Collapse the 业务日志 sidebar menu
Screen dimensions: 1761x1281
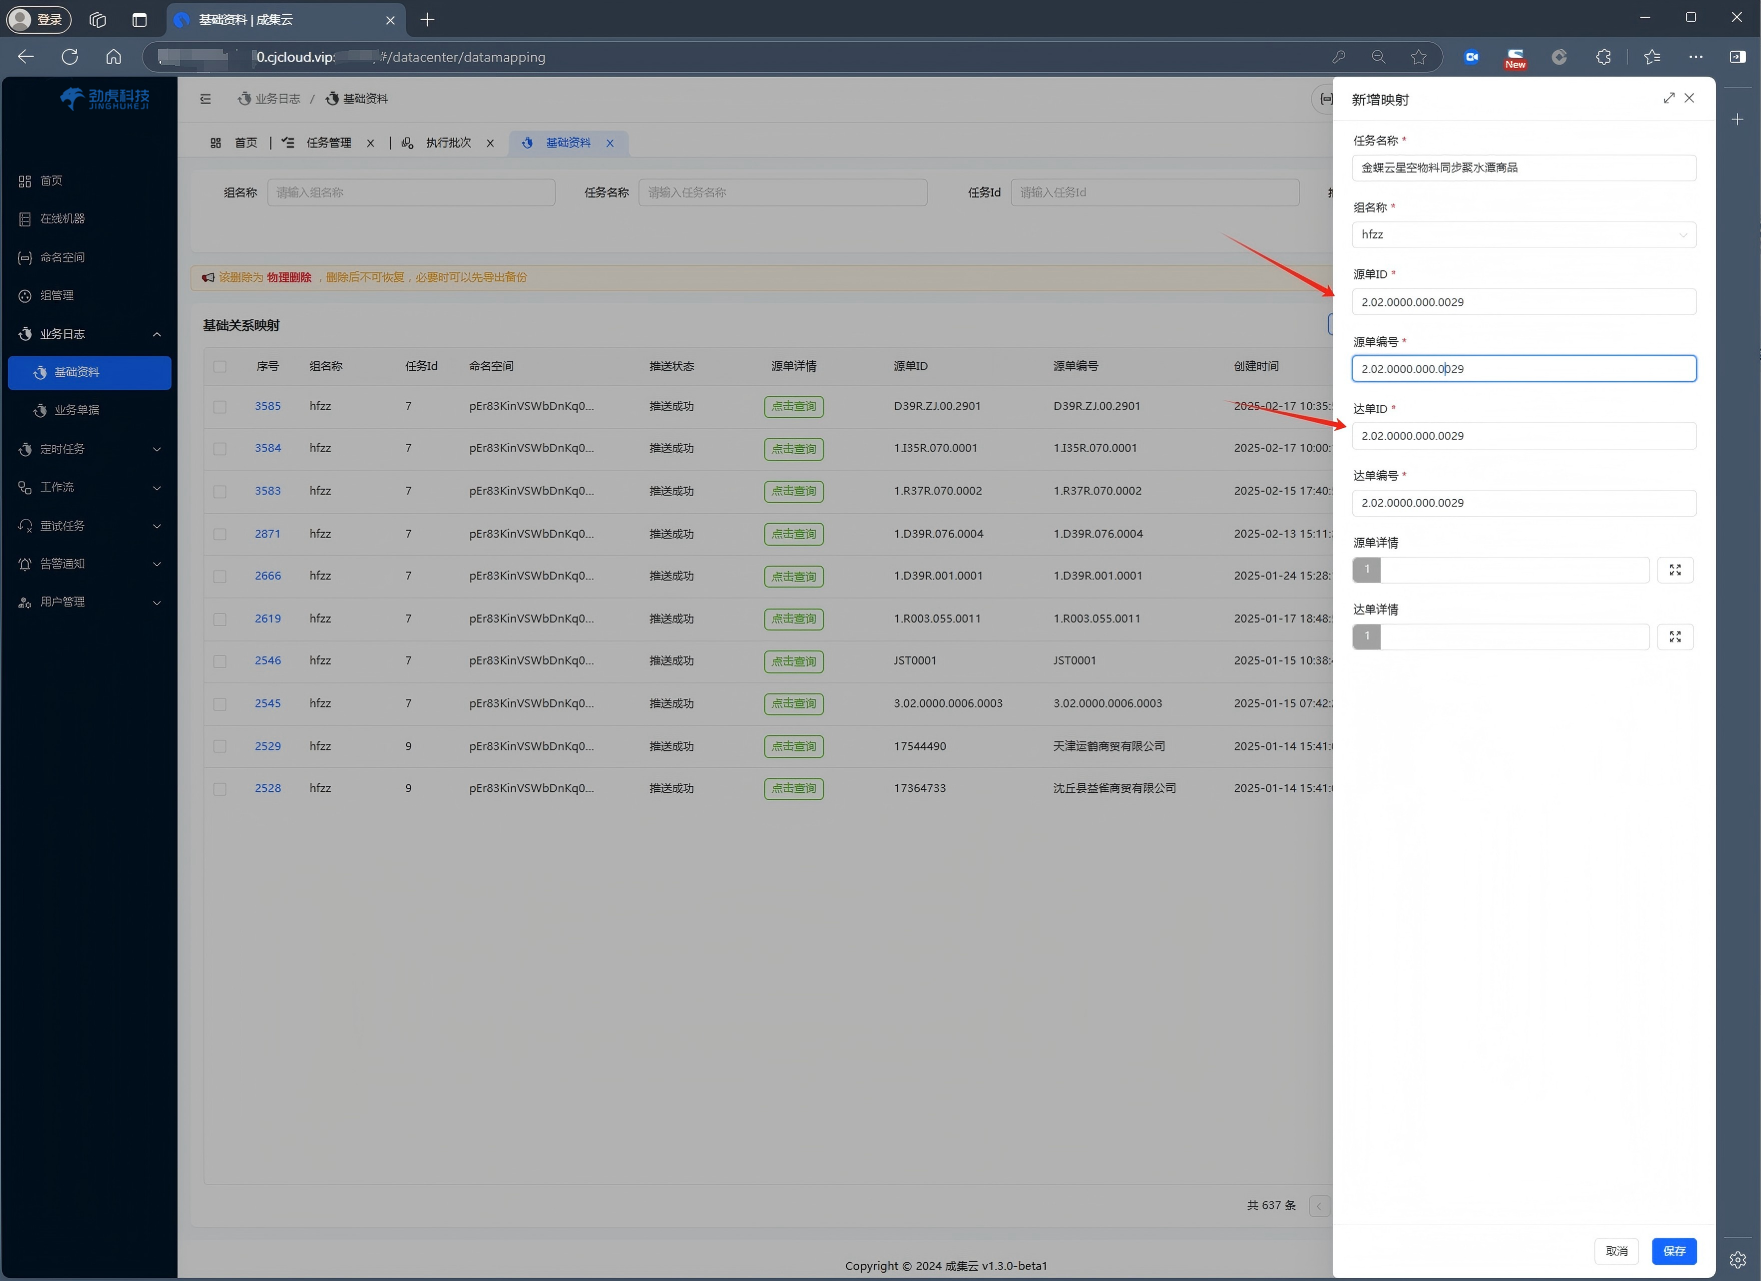(90, 334)
